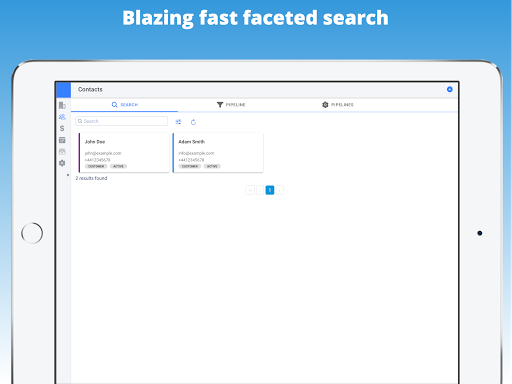Switch to the Pipelines tab
Viewport: 512px width, 384px height.
(338, 105)
